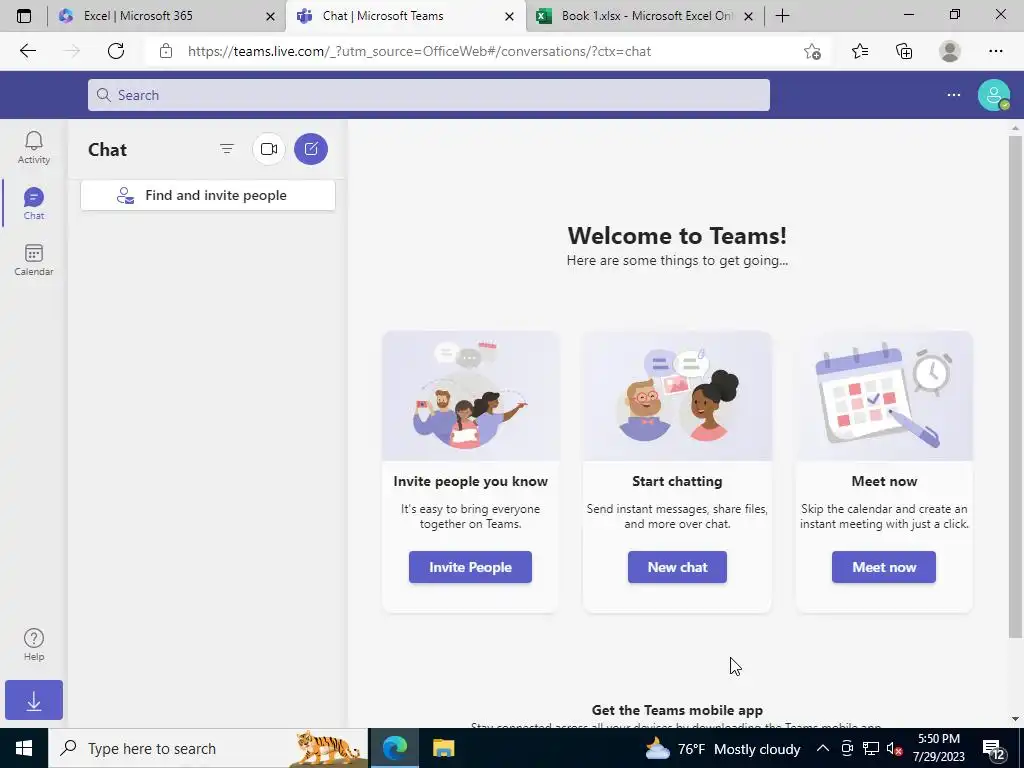Open the browser Favorites list

coord(859,51)
